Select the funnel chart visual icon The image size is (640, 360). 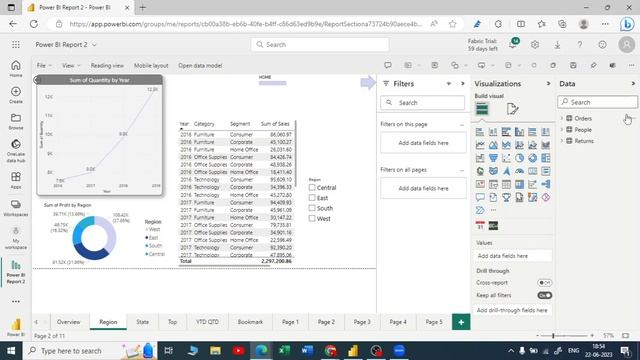pyautogui.click(x=493, y=158)
